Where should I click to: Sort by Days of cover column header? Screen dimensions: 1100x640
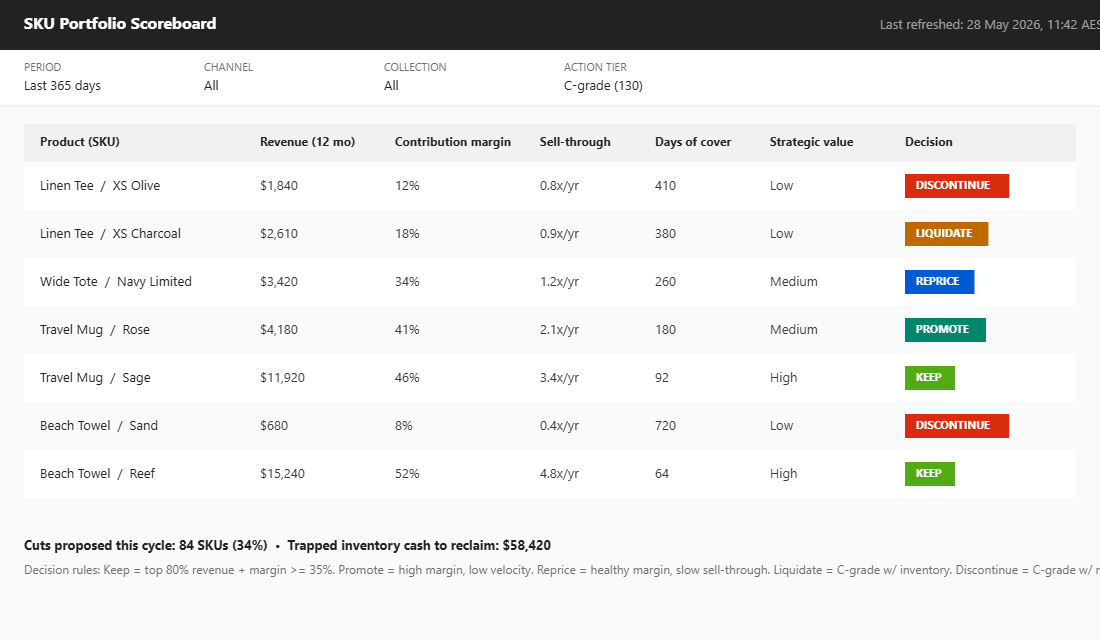[x=692, y=142]
